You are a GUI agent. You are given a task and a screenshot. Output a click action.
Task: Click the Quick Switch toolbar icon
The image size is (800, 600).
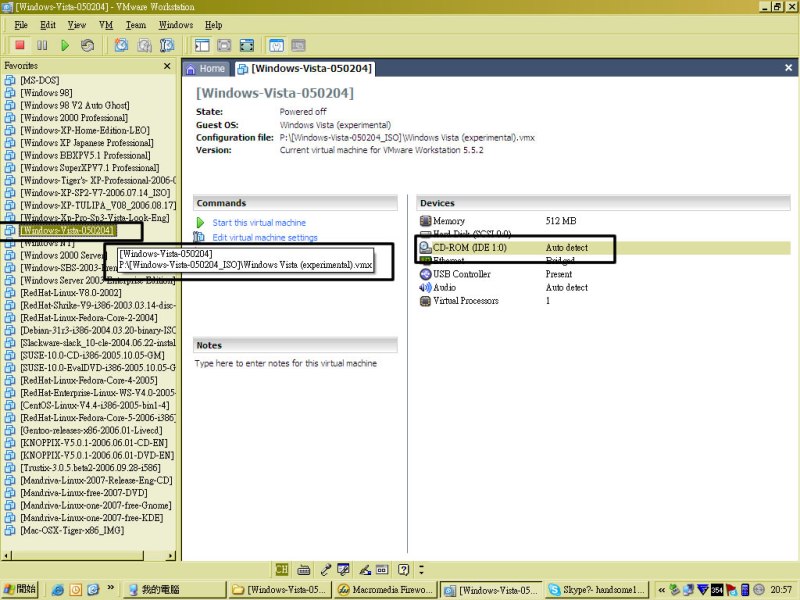[x=224, y=45]
